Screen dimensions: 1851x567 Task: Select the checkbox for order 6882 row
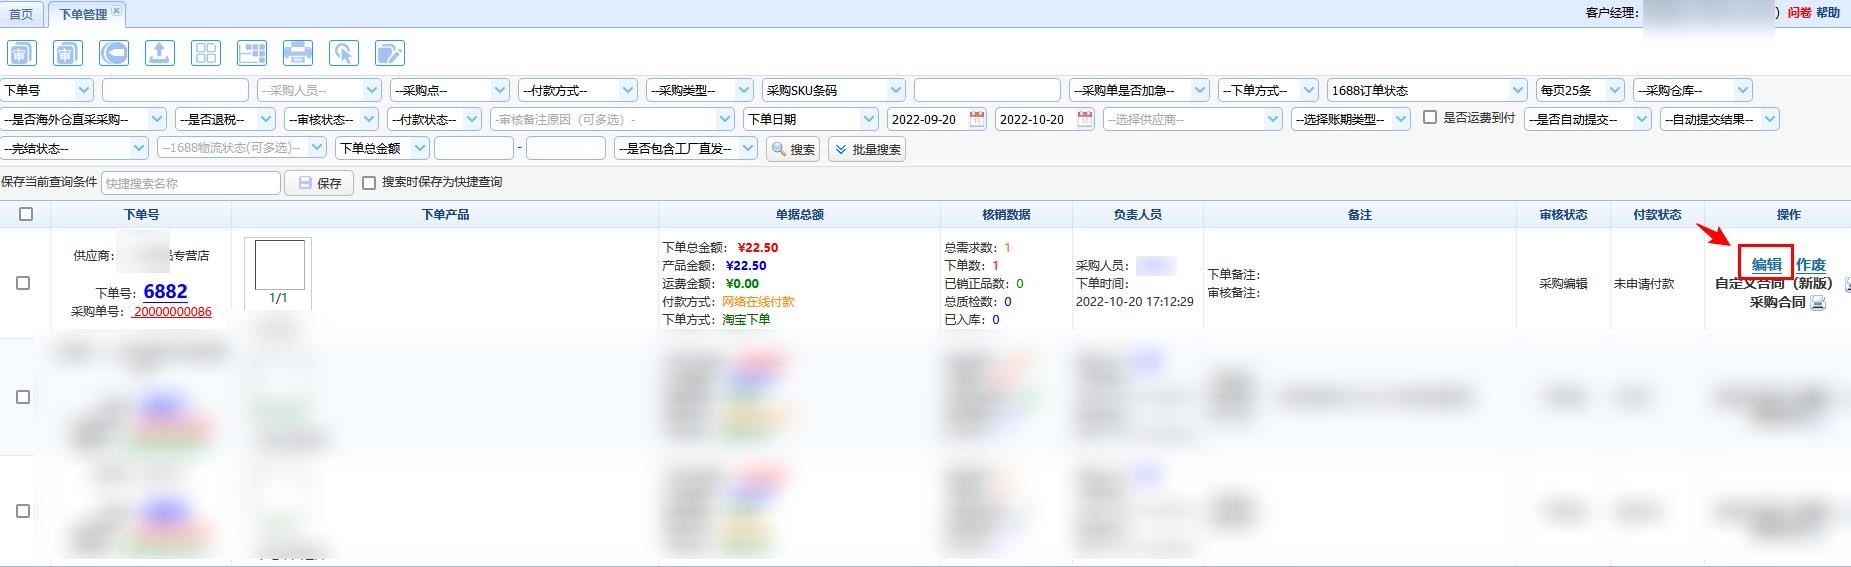point(24,283)
